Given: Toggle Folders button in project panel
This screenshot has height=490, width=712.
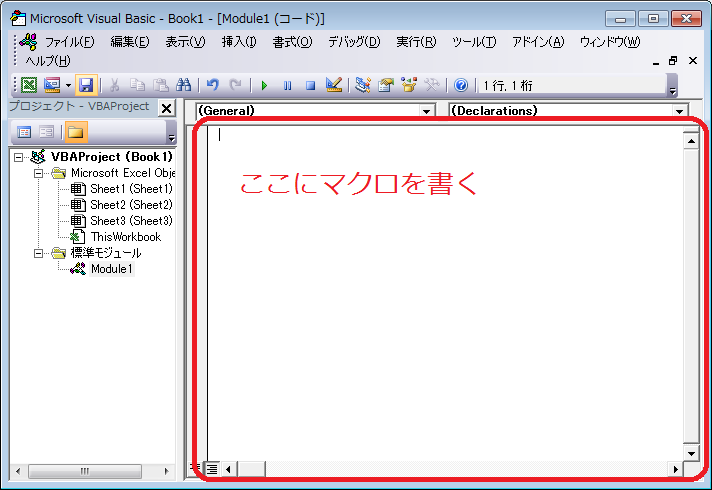Looking at the screenshot, I should click(76, 132).
